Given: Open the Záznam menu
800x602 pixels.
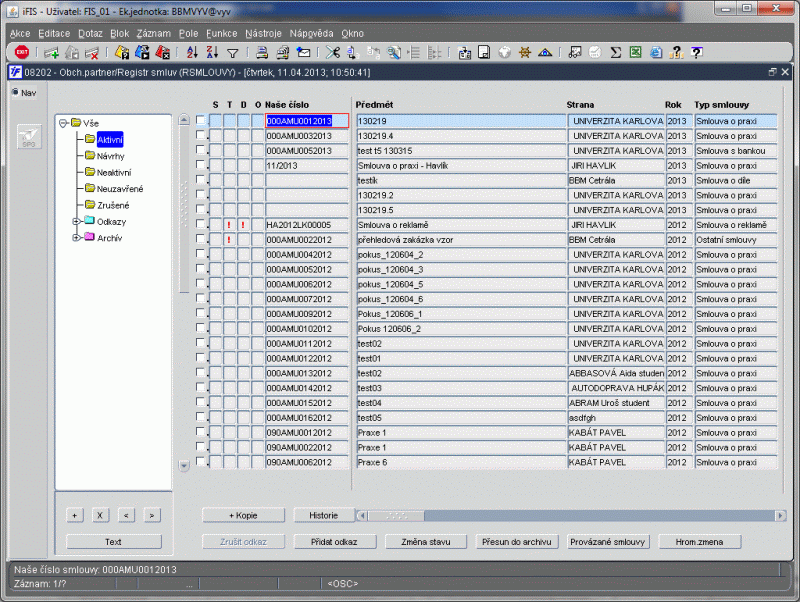Looking at the screenshot, I should pyautogui.click(x=153, y=33).
